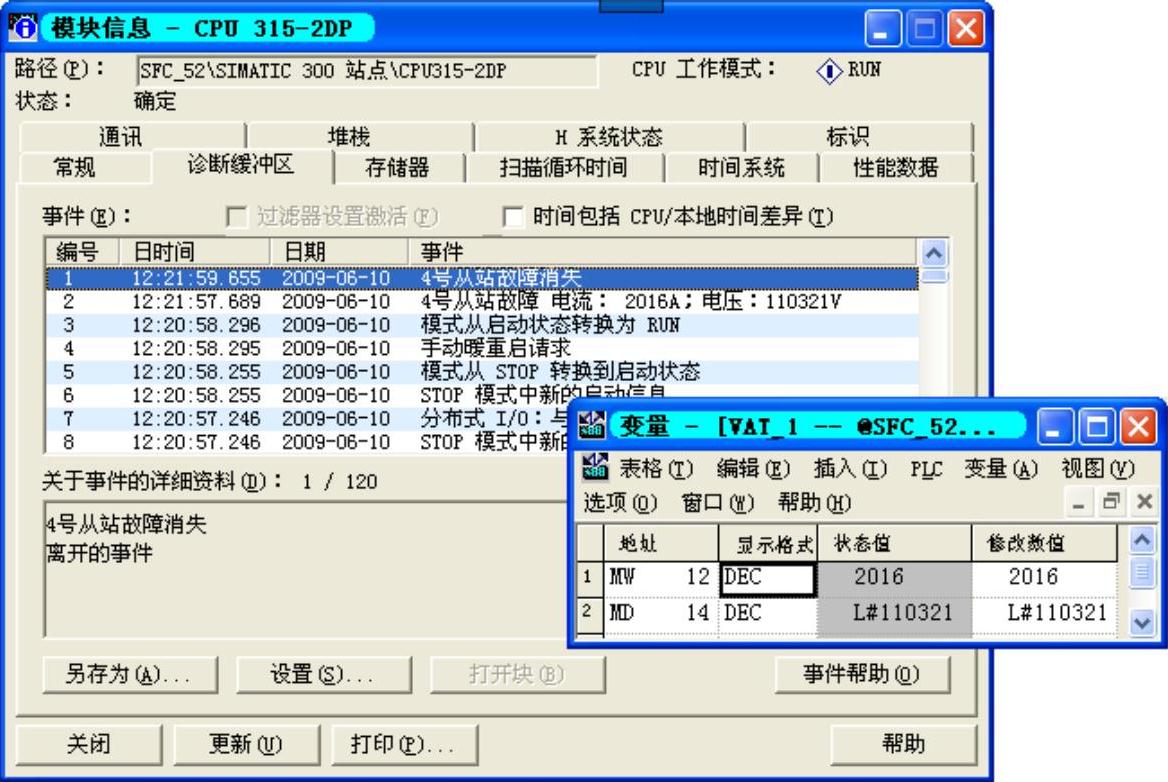
Task: Click the 设置(S)... button
Action: pos(324,675)
